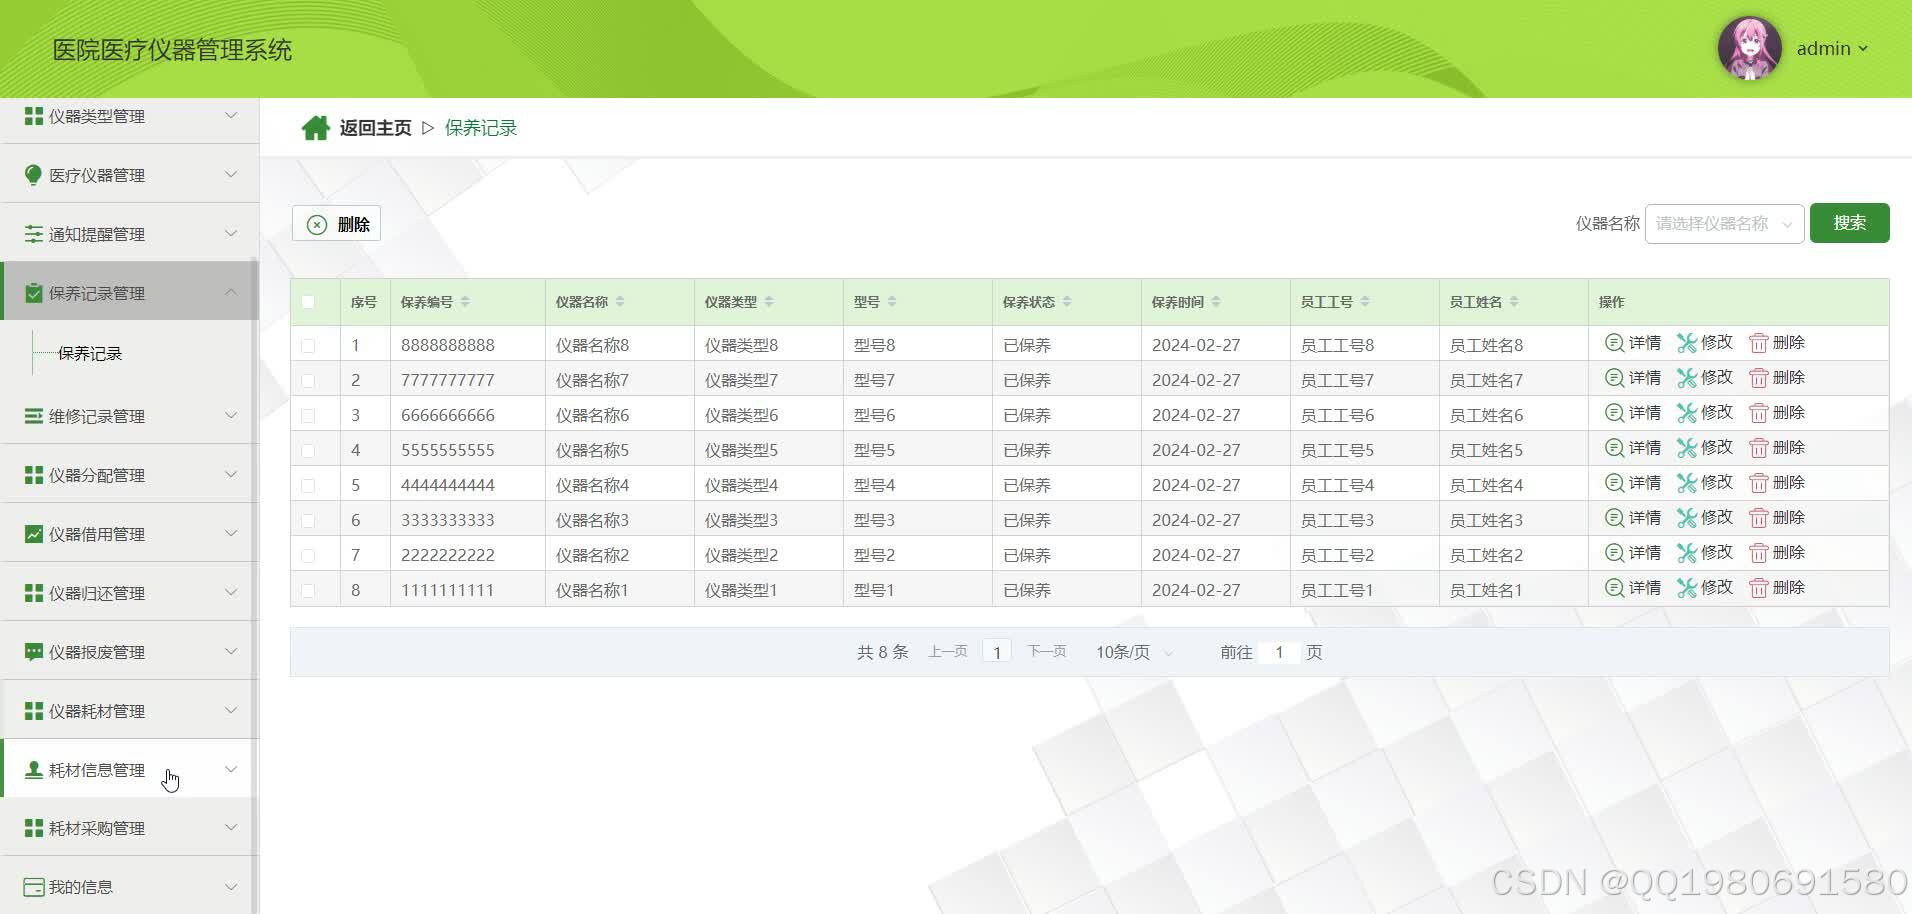The height and width of the screenshot is (914, 1912).
Task: Click the 下一页 pagination button
Action: (1047, 652)
